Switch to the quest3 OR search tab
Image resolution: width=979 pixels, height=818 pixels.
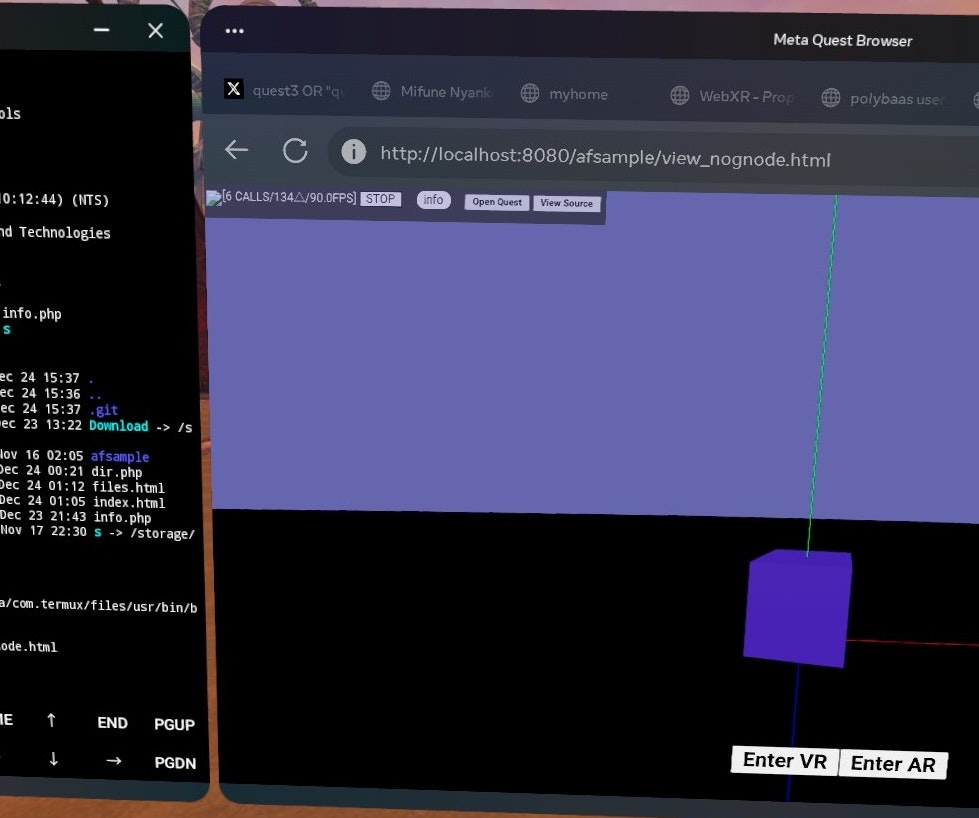[283, 90]
